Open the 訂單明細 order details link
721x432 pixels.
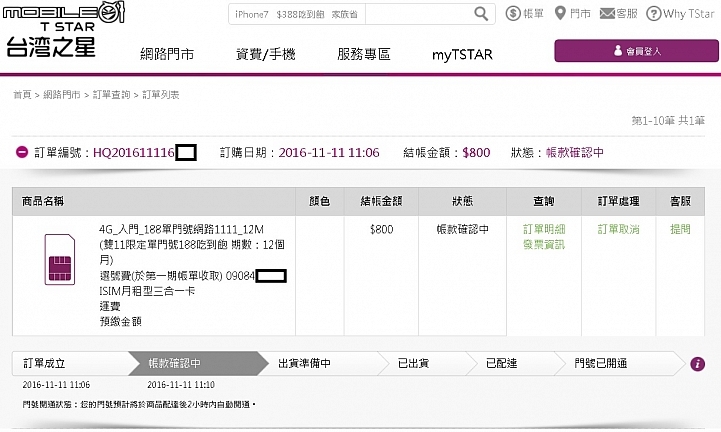point(543,229)
